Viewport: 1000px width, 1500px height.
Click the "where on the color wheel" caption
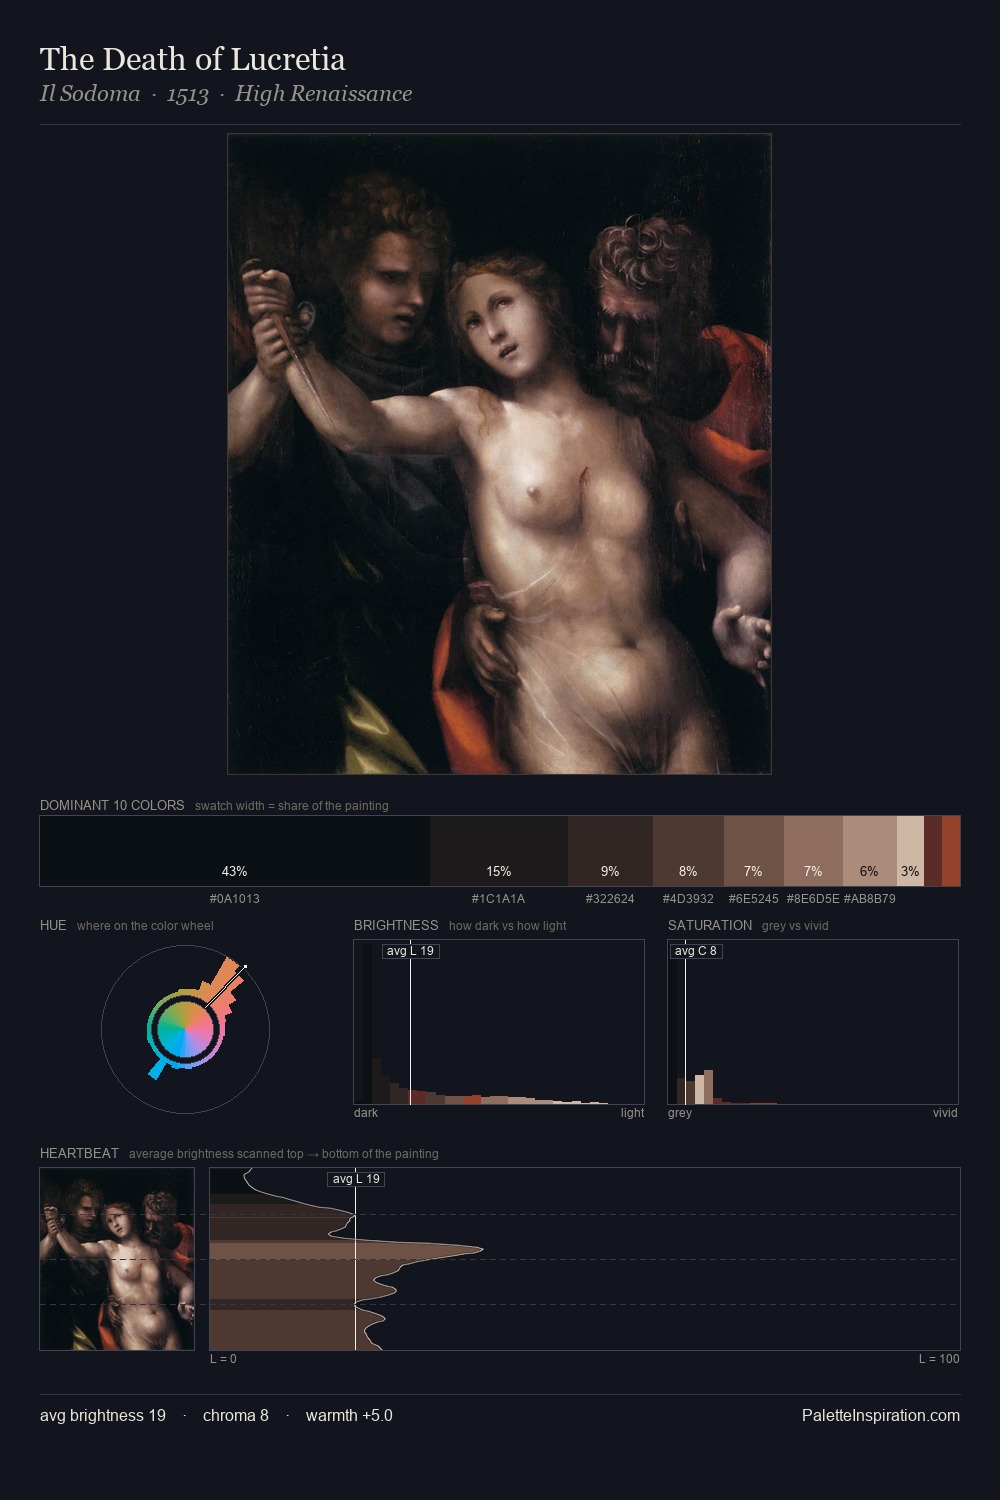[x=145, y=926]
